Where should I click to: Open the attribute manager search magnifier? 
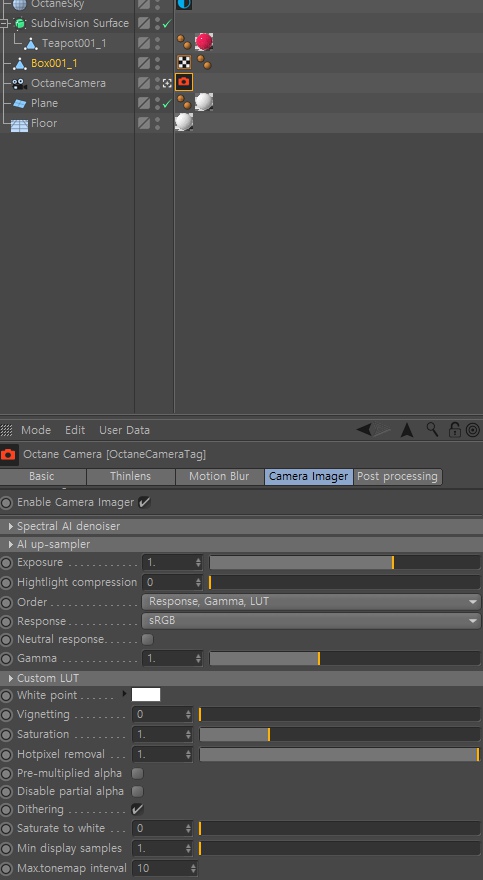pyautogui.click(x=432, y=430)
